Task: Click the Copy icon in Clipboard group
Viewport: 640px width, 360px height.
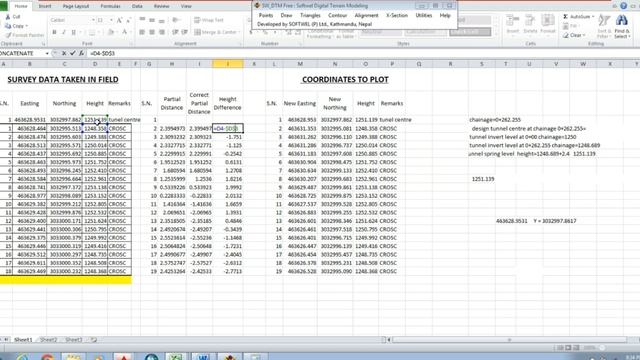Action: click(x=8, y=26)
